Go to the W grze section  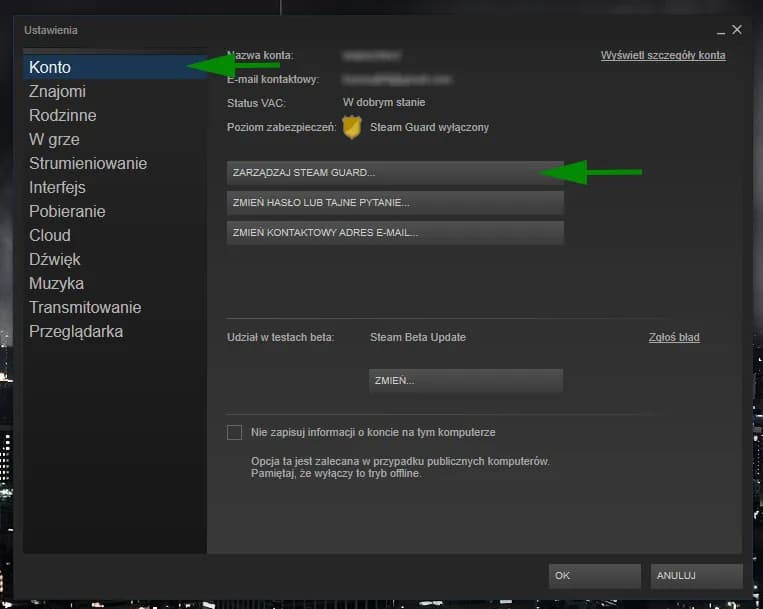point(54,139)
